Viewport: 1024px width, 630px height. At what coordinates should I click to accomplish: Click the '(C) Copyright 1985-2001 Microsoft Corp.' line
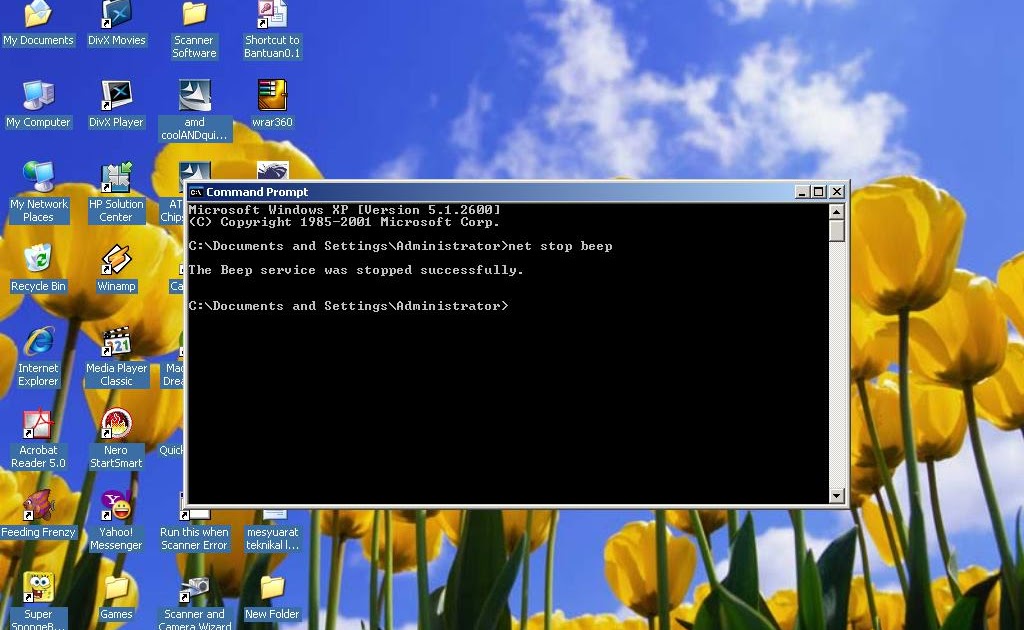pyautogui.click(x=344, y=222)
